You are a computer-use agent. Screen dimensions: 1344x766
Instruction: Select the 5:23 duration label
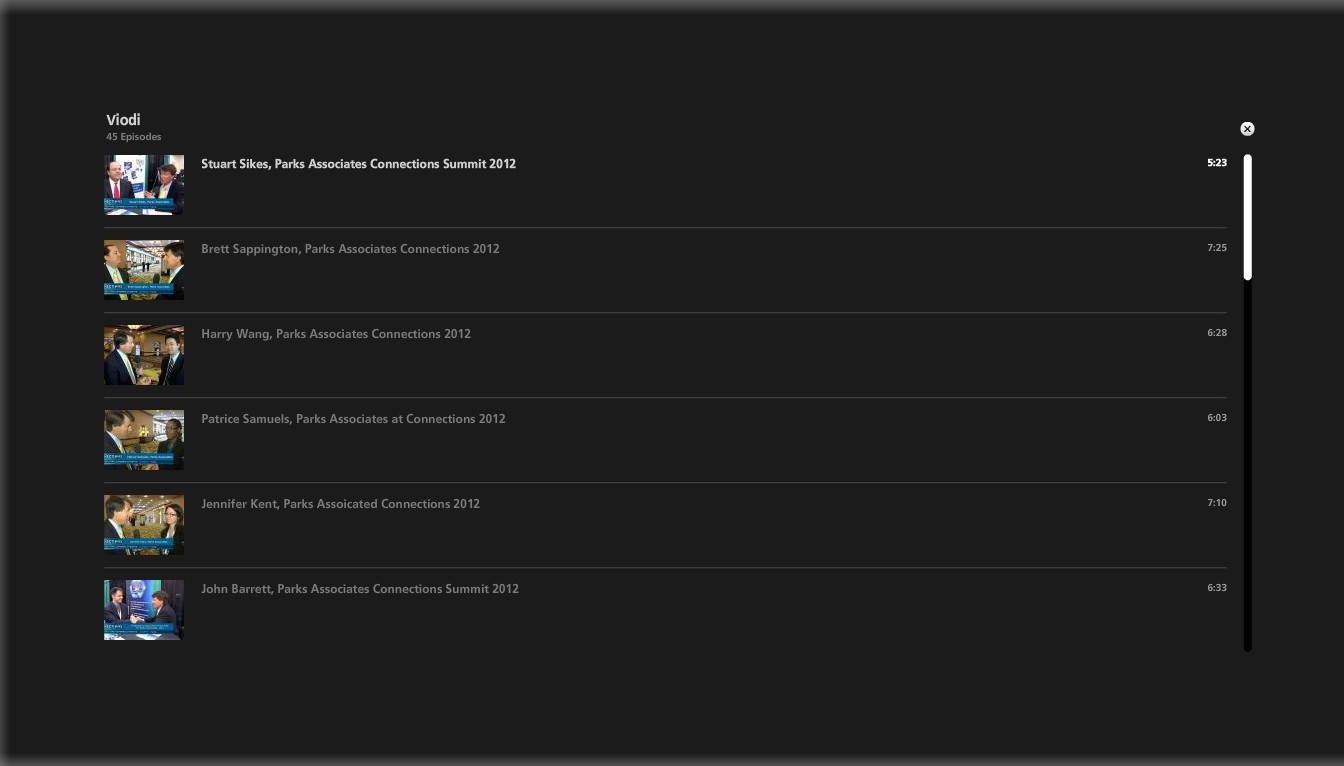pos(1217,163)
